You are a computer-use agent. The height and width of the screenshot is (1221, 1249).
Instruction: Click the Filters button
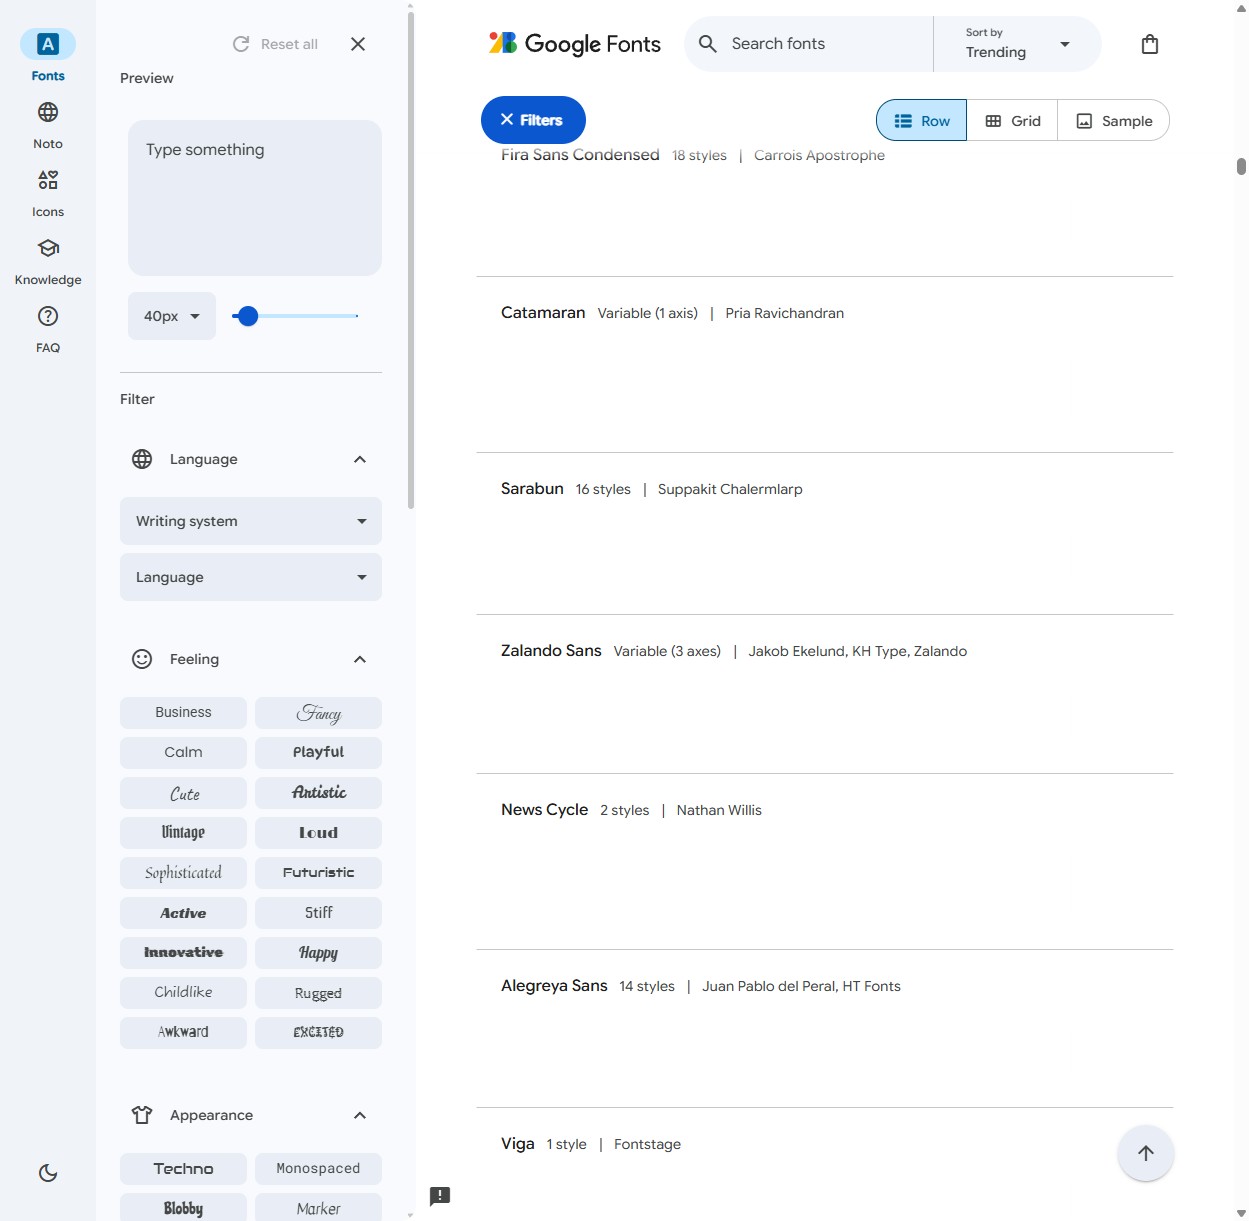point(533,120)
